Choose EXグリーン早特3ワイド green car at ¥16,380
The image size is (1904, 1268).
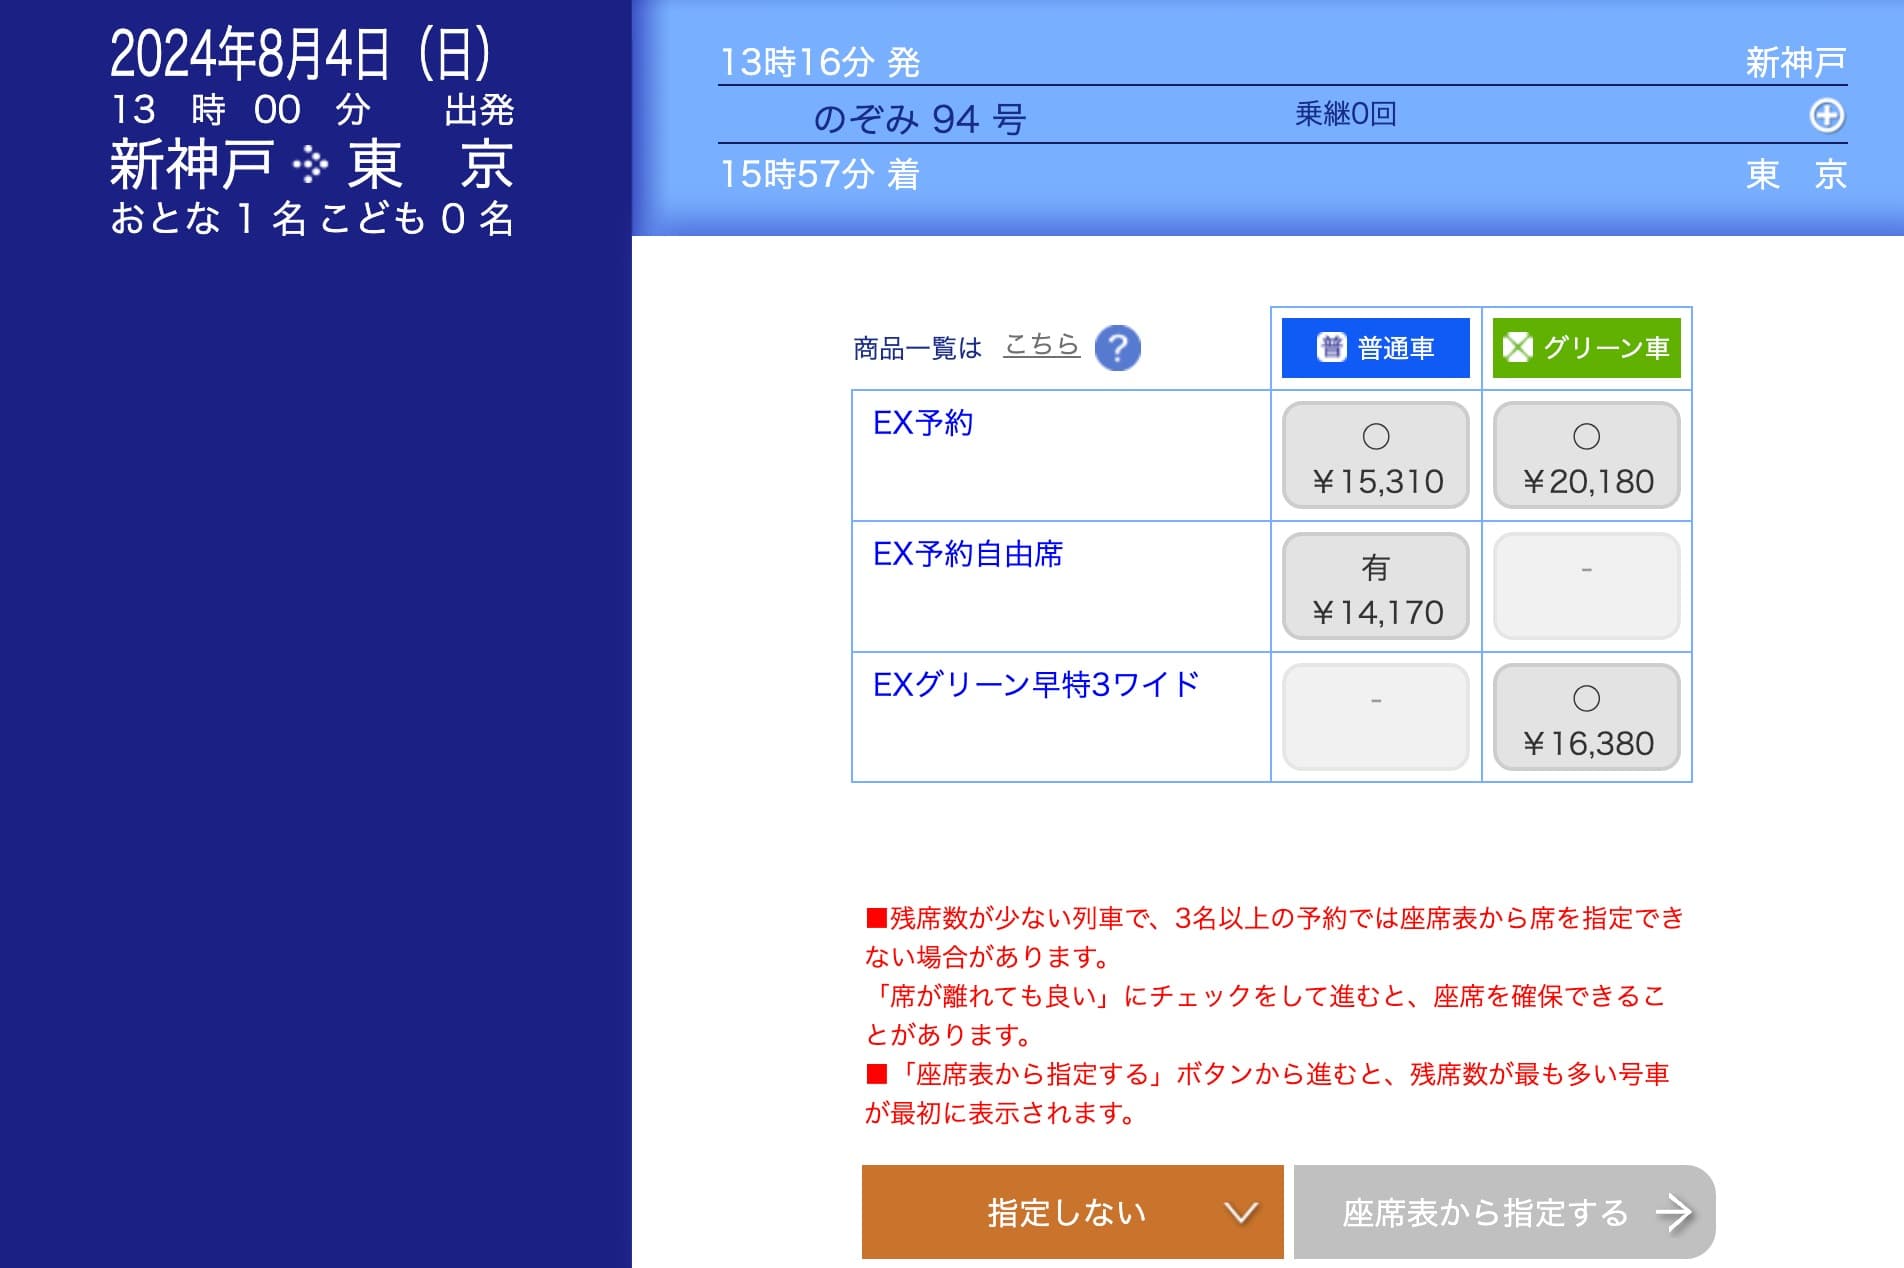(1586, 717)
